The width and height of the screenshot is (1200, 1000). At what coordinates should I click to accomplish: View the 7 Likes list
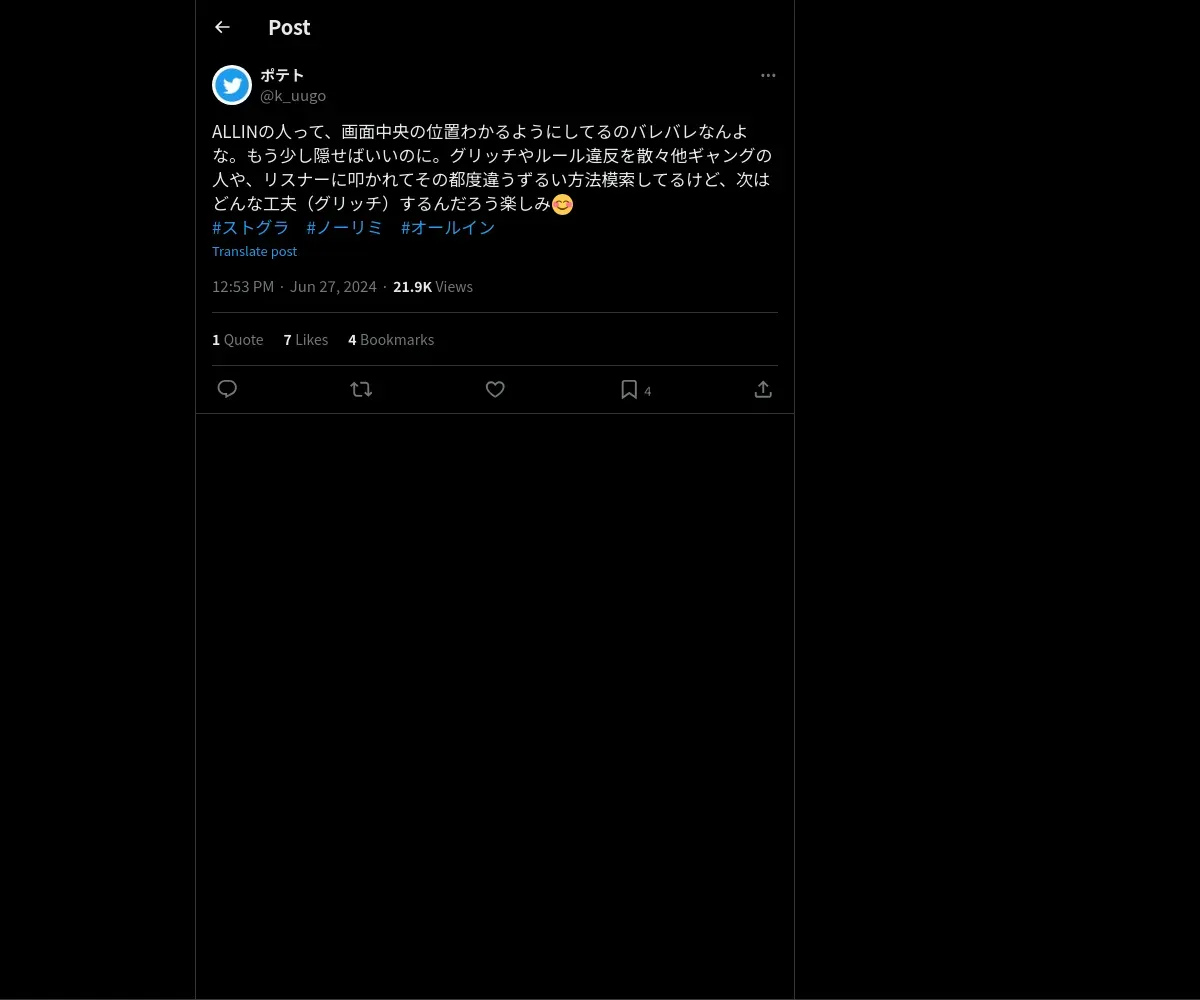click(x=306, y=339)
